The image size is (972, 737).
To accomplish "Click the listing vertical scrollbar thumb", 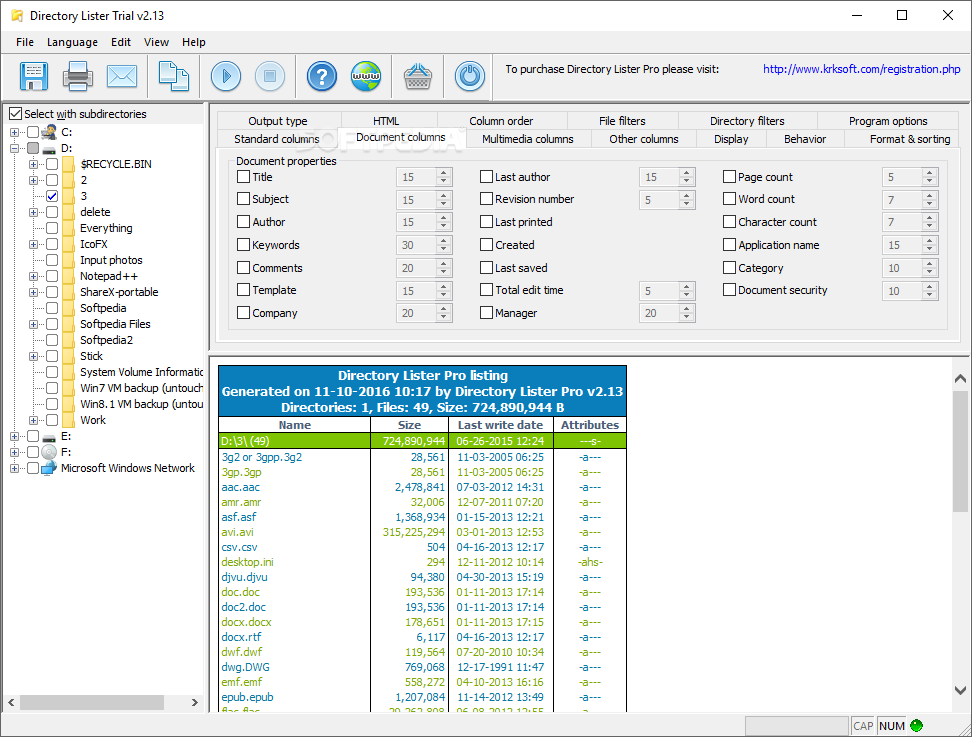I will pos(960,452).
